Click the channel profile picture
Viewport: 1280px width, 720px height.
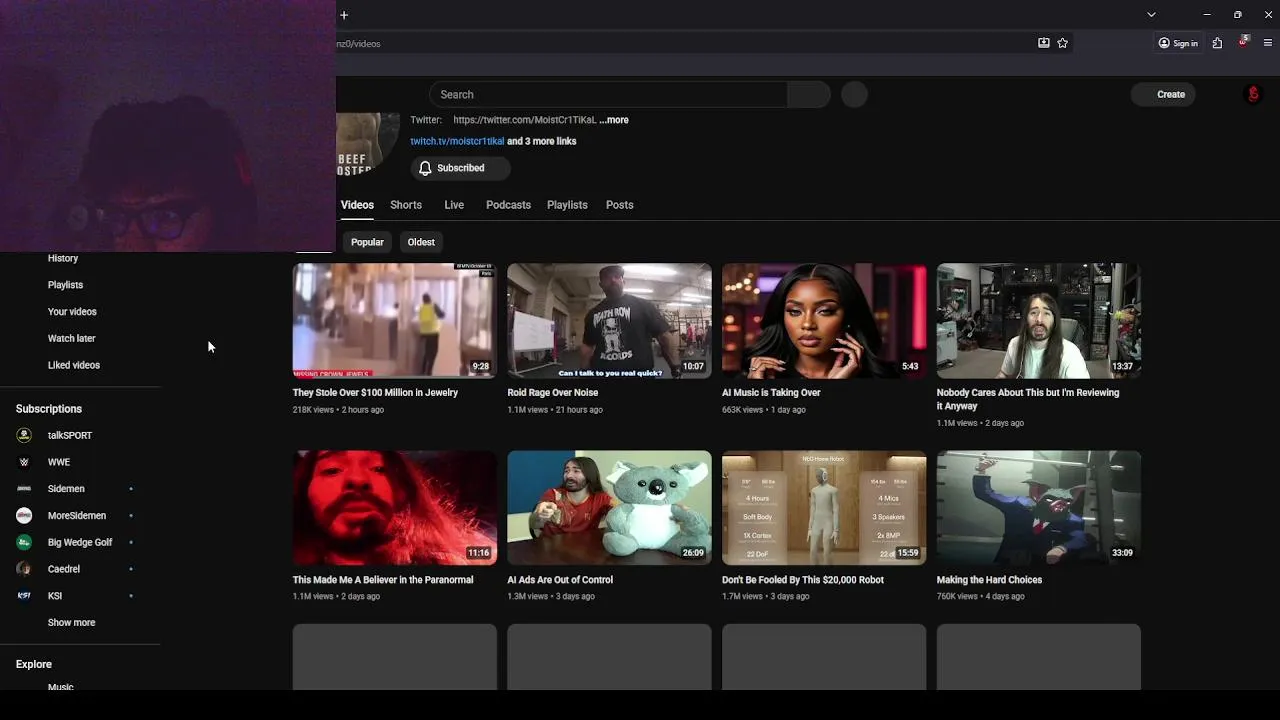point(367,144)
